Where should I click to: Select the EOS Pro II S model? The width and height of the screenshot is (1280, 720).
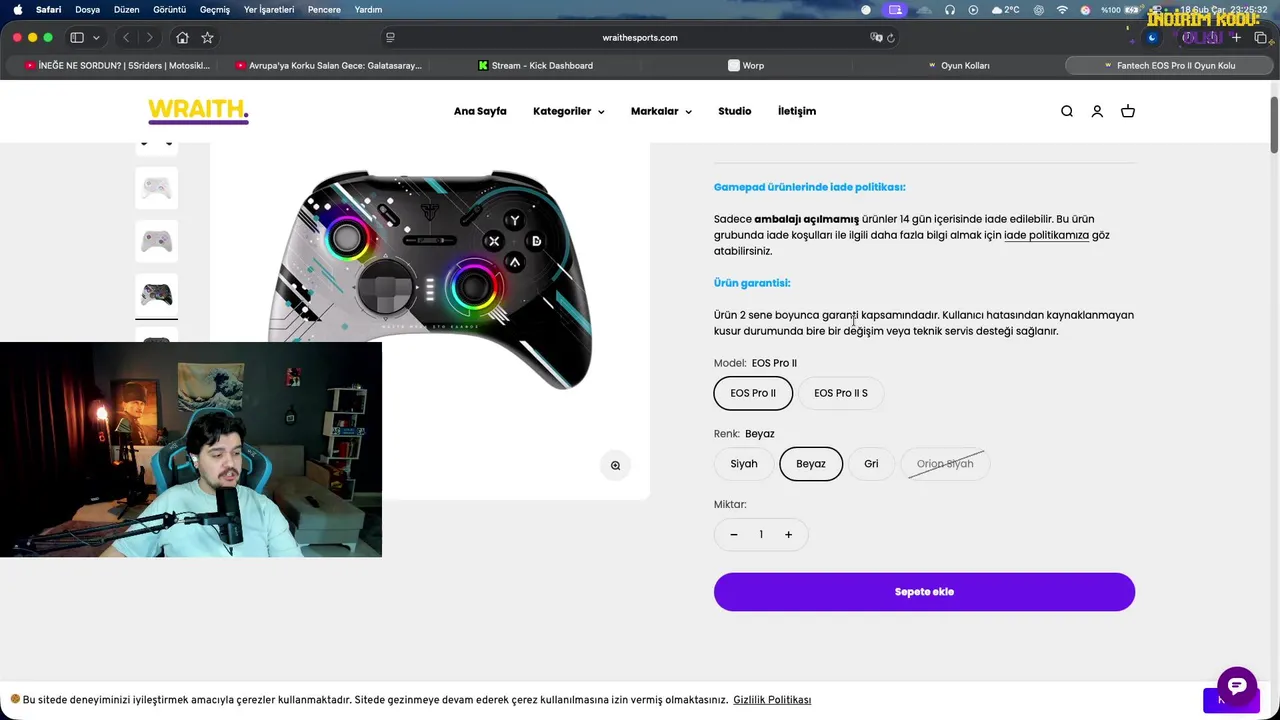tap(841, 393)
